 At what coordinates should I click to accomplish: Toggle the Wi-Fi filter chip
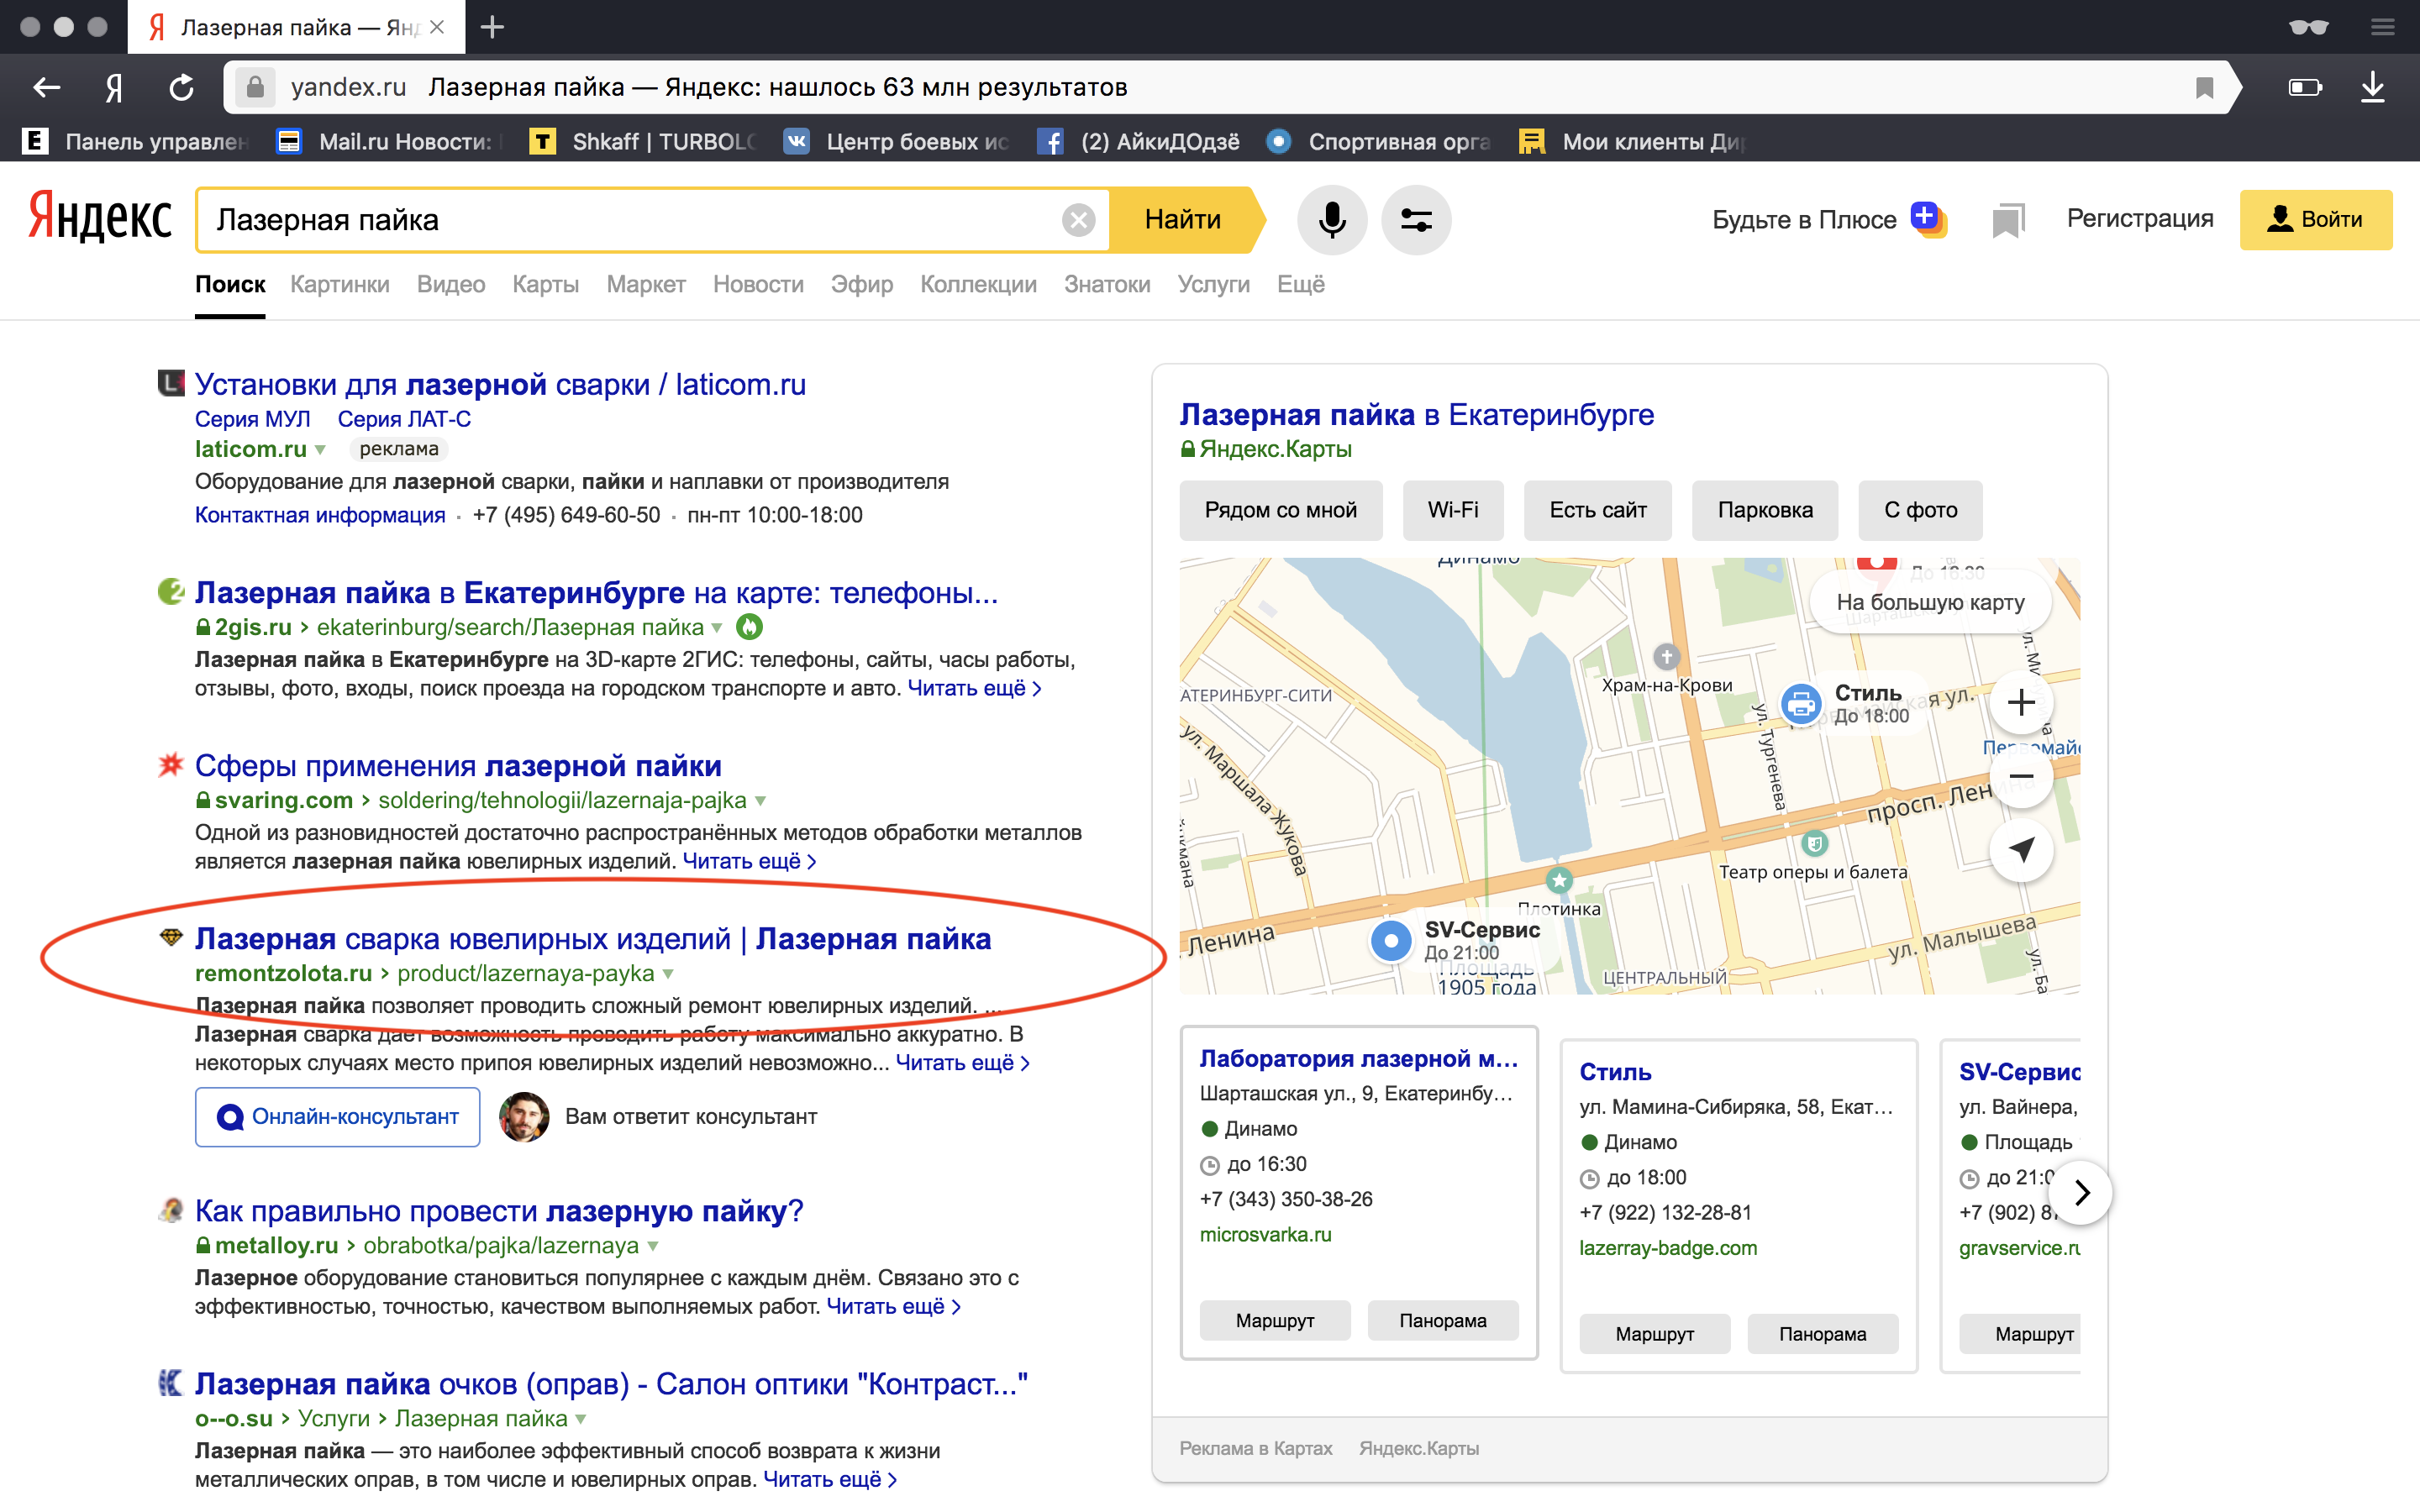pos(1452,510)
